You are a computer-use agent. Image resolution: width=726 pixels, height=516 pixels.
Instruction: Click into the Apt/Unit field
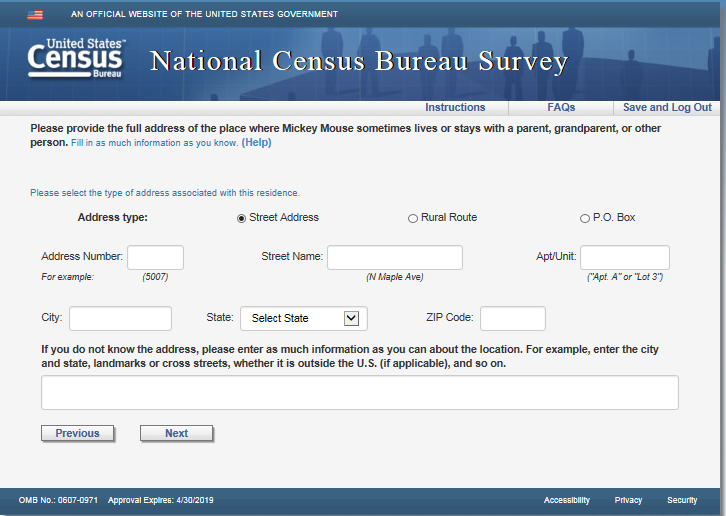[x=624, y=257]
